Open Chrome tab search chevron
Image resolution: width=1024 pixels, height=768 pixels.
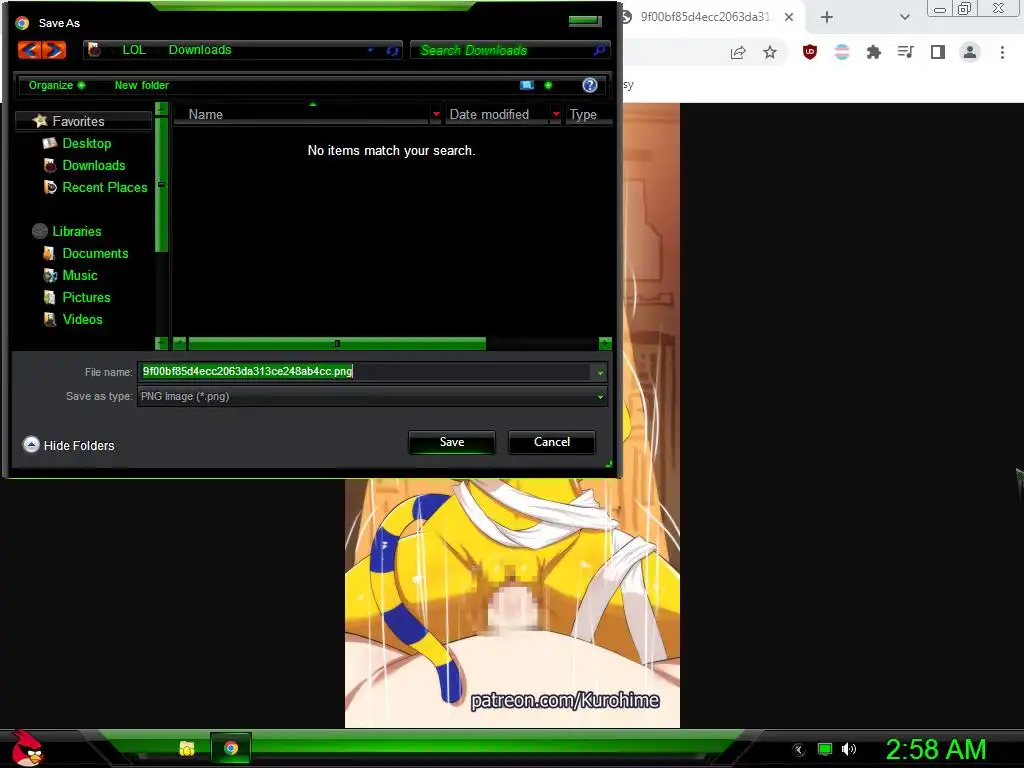click(904, 17)
